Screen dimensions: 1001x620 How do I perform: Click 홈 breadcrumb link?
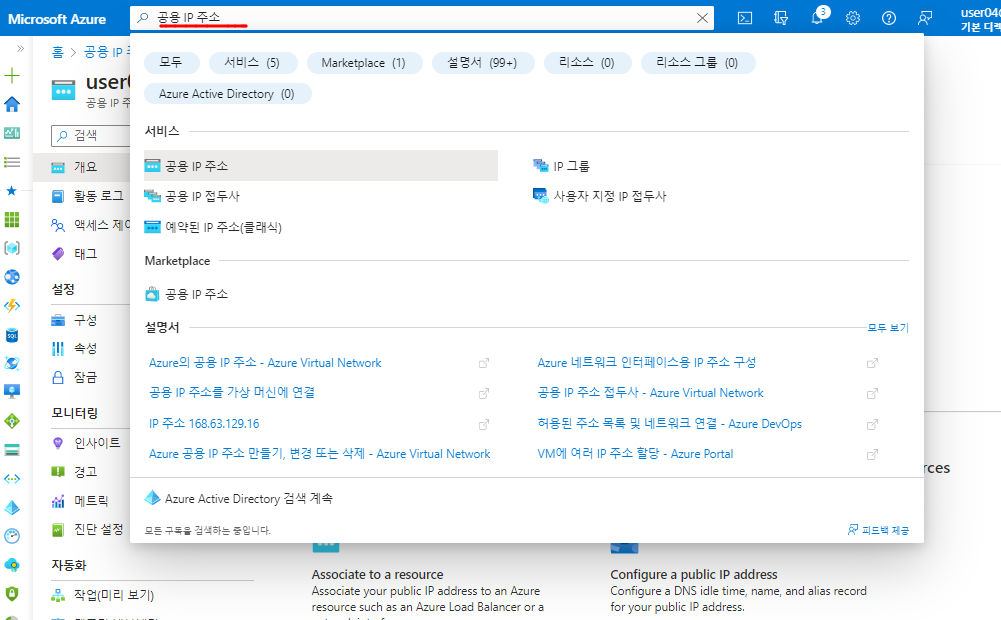[x=57, y=52]
